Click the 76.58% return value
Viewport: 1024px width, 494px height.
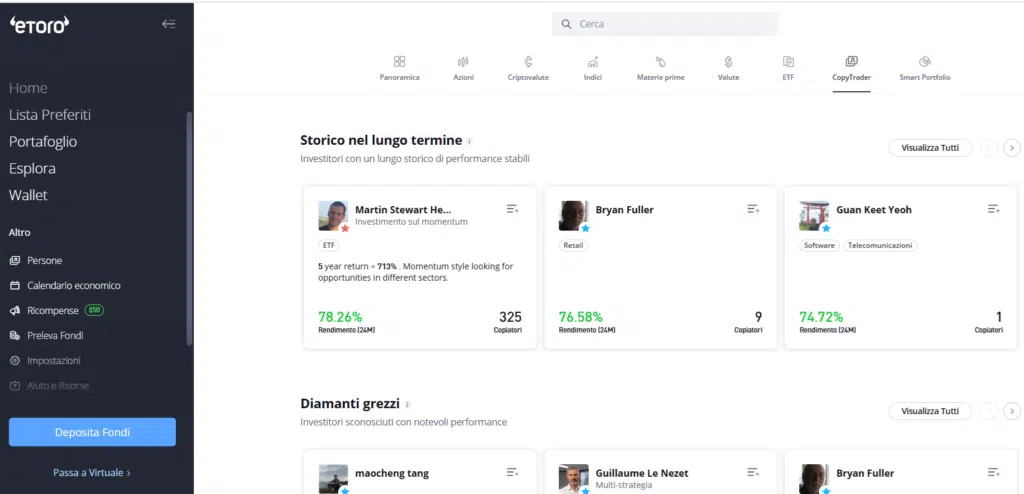(x=581, y=317)
